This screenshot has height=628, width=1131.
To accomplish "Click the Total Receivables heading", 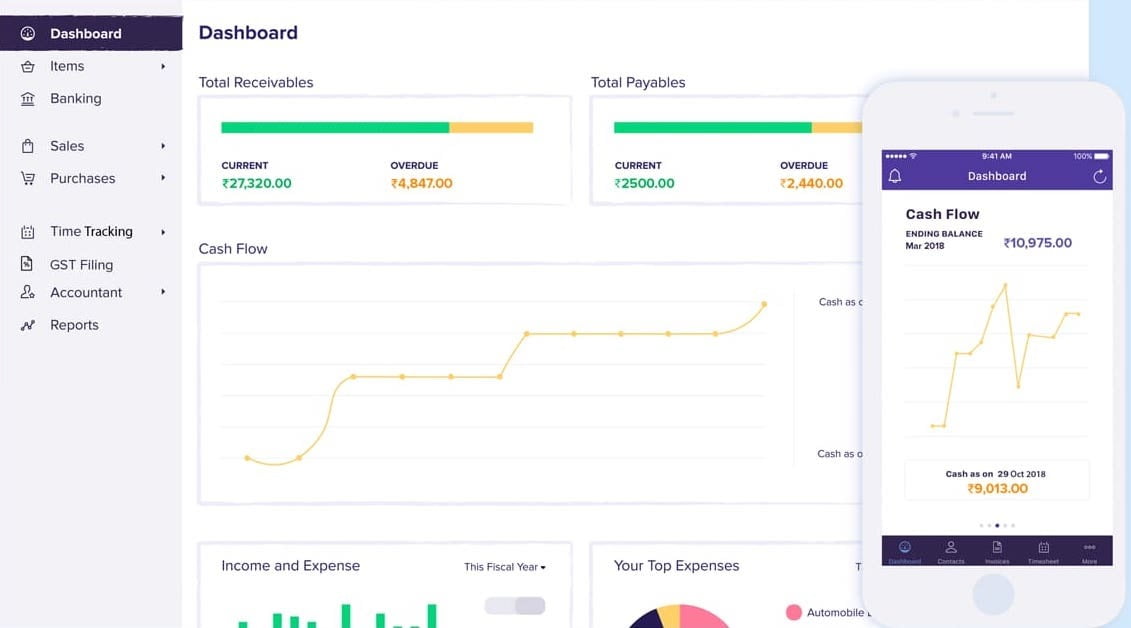I will point(256,82).
